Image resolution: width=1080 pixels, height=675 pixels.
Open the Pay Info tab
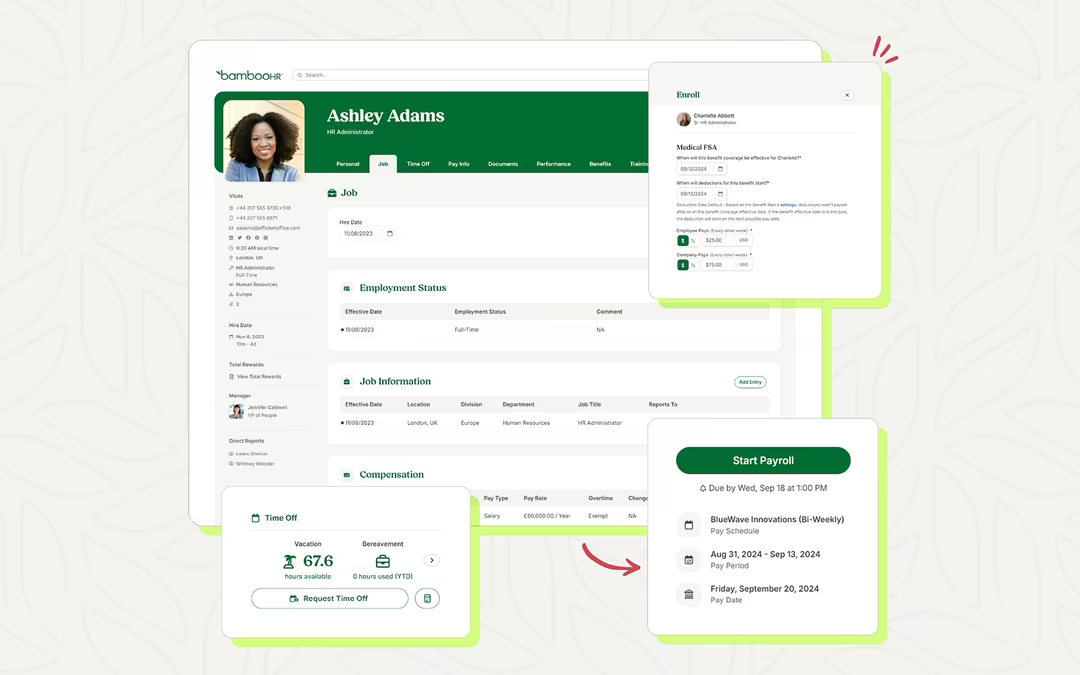click(459, 164)
